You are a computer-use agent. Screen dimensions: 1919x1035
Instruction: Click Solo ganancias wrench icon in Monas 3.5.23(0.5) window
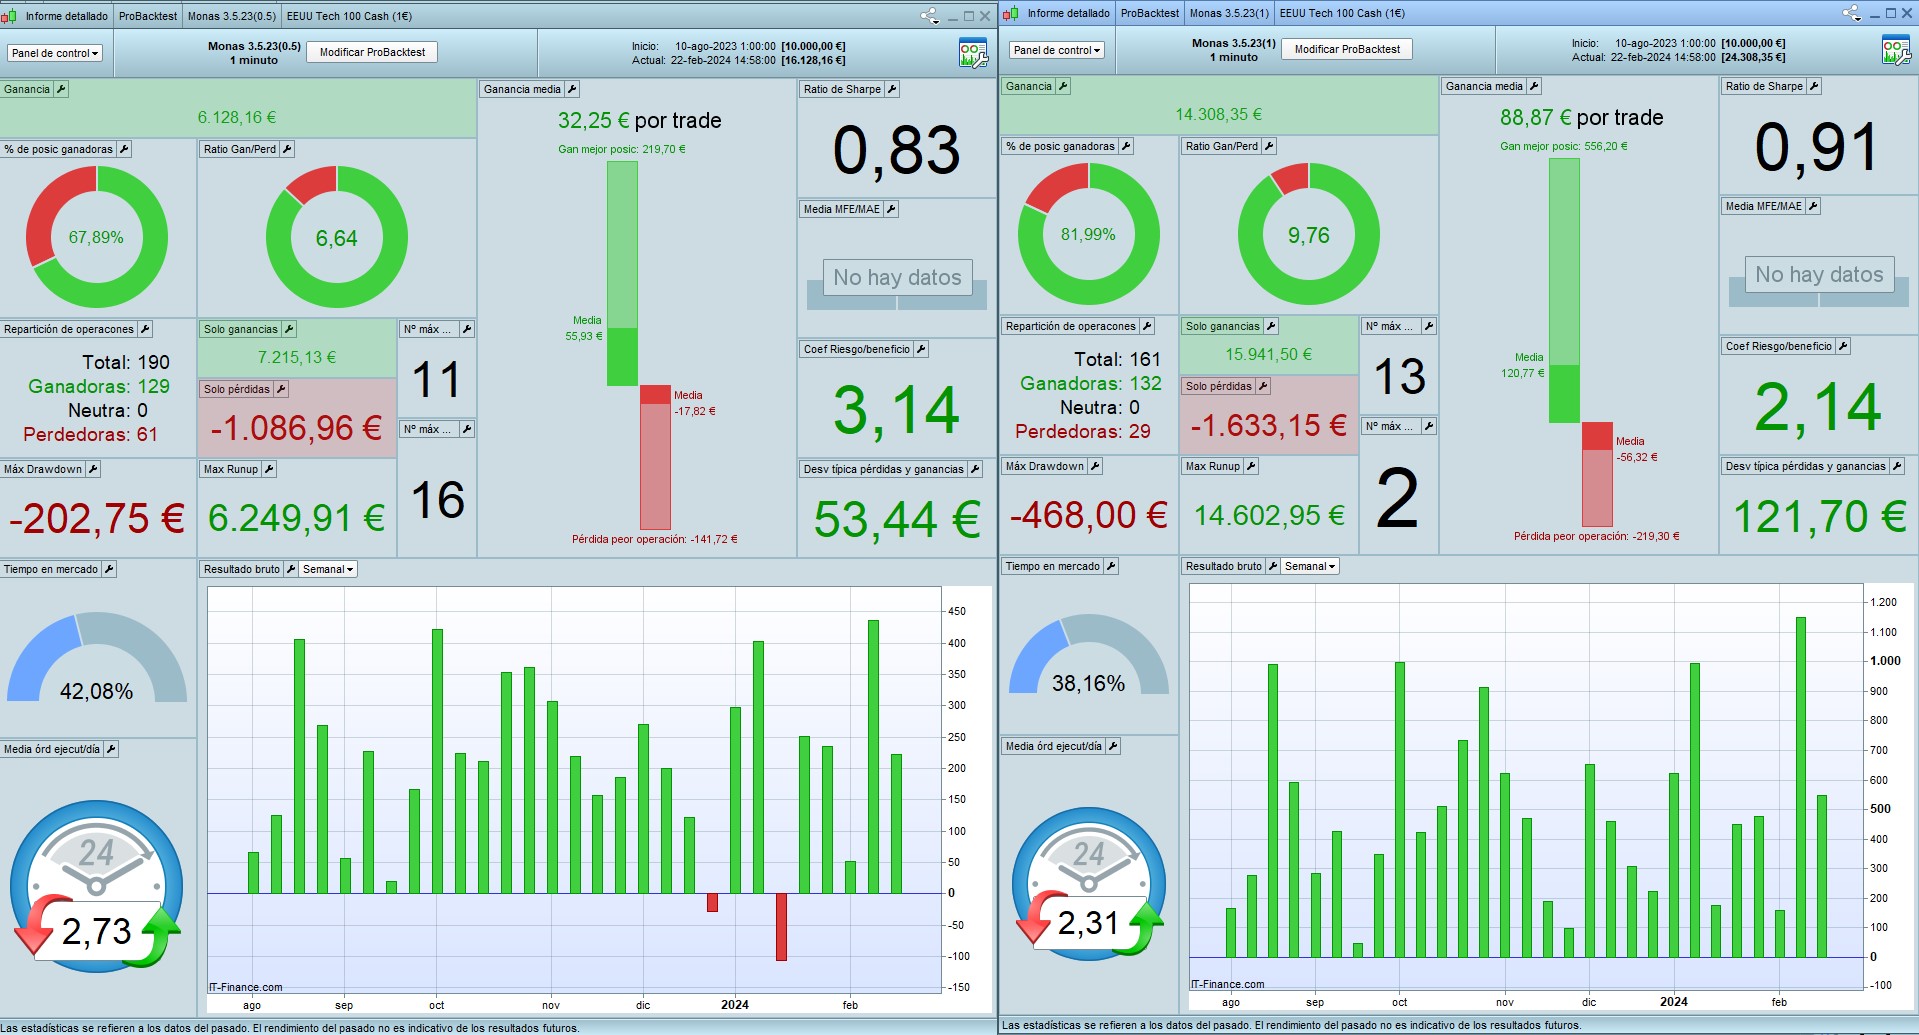click(x=289, y=329)
